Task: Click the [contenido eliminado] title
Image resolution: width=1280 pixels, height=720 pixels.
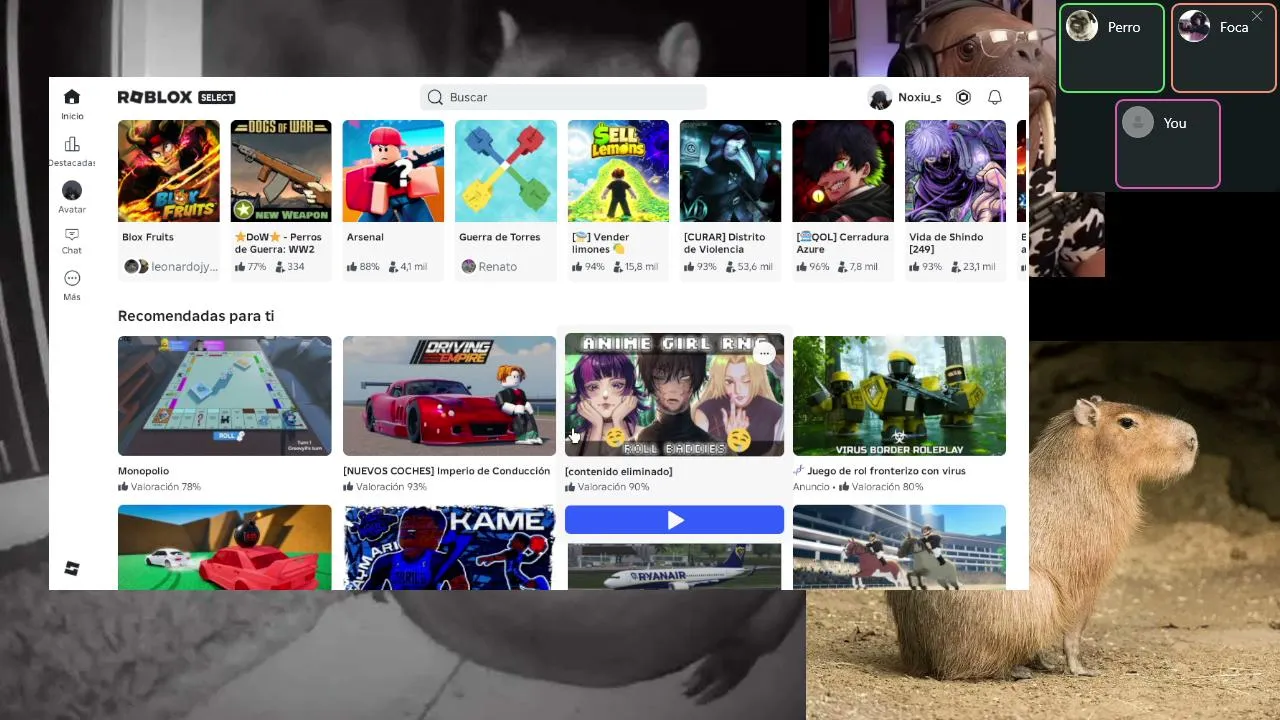Action: point(618,472)
